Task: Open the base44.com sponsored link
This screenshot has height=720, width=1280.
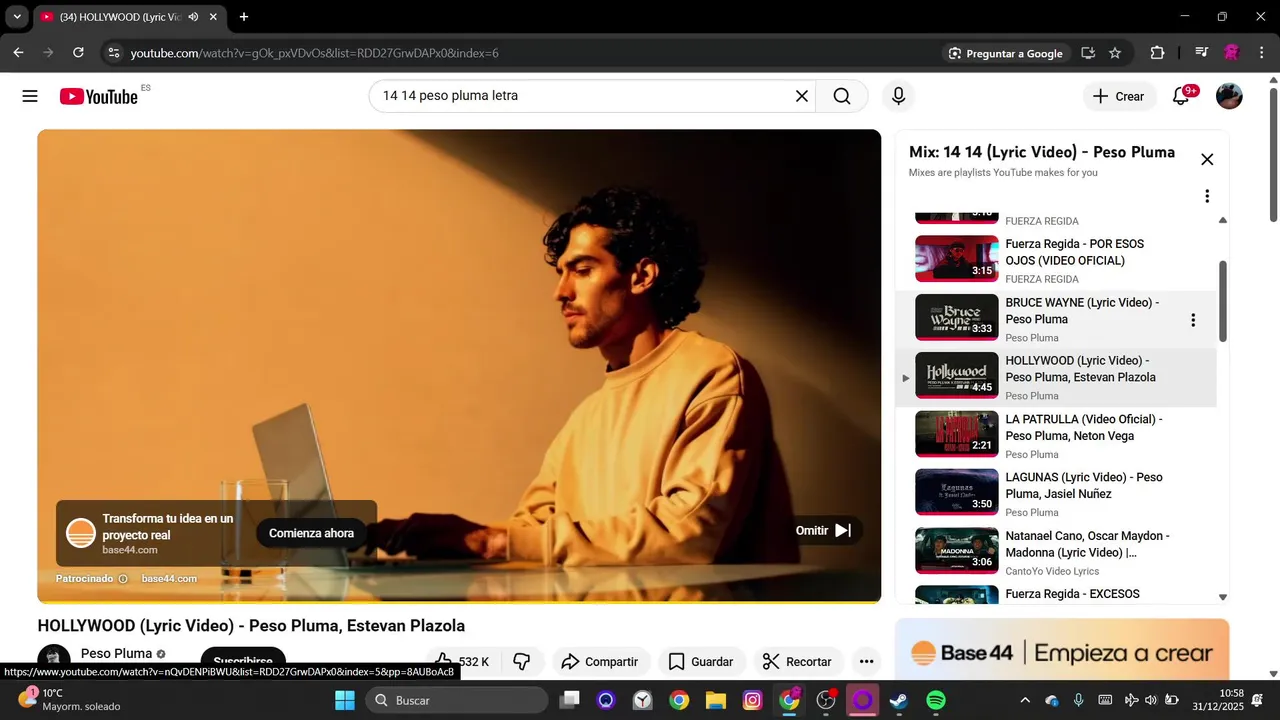Action: point(169,578)
